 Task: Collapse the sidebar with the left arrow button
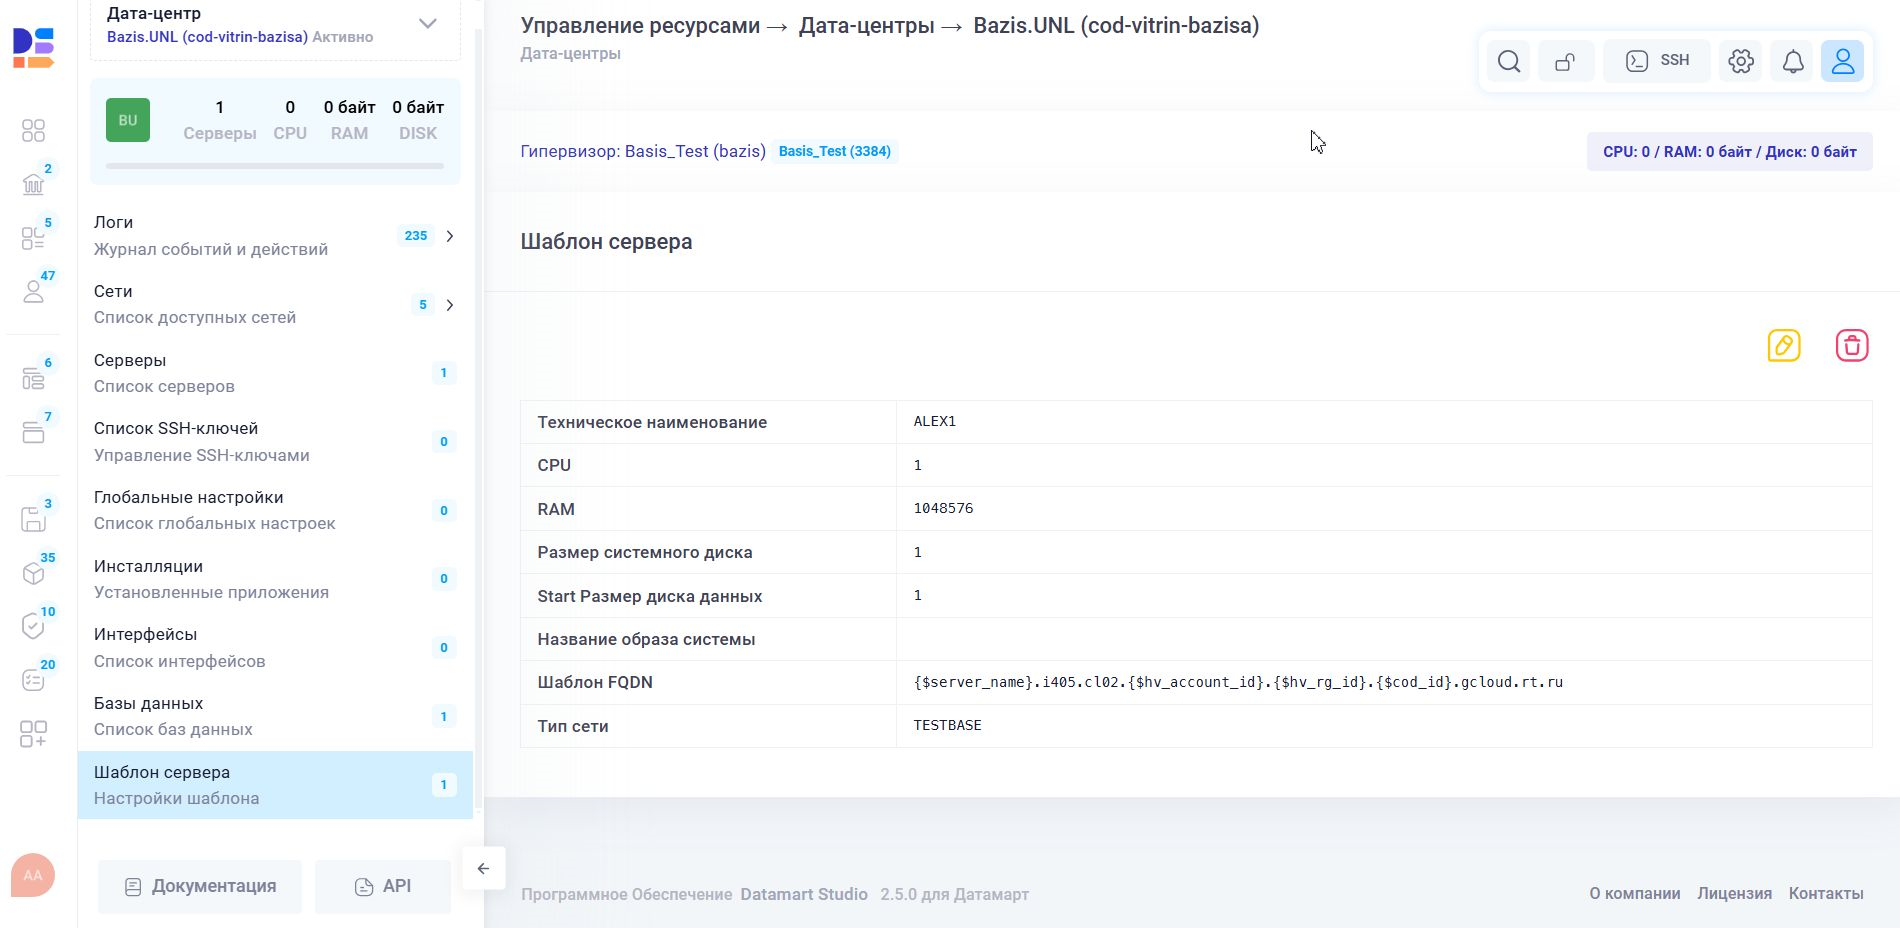(483, 868)
